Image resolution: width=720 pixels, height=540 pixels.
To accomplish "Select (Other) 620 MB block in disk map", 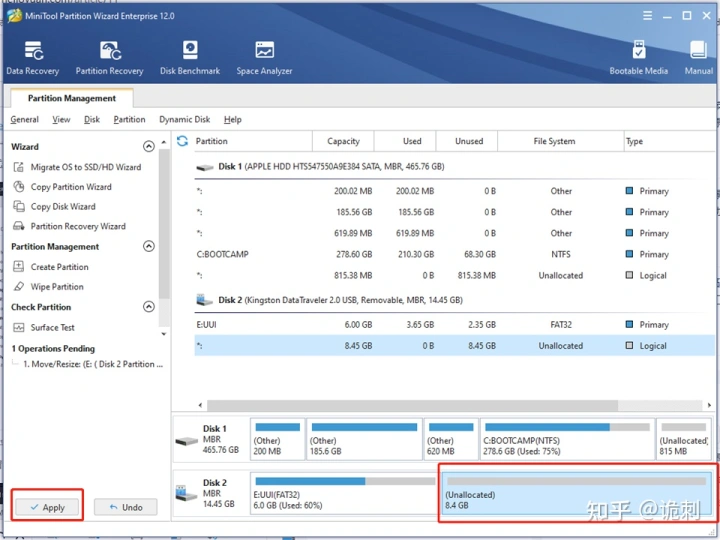I will pyautogui.click(x=451, y=439).
